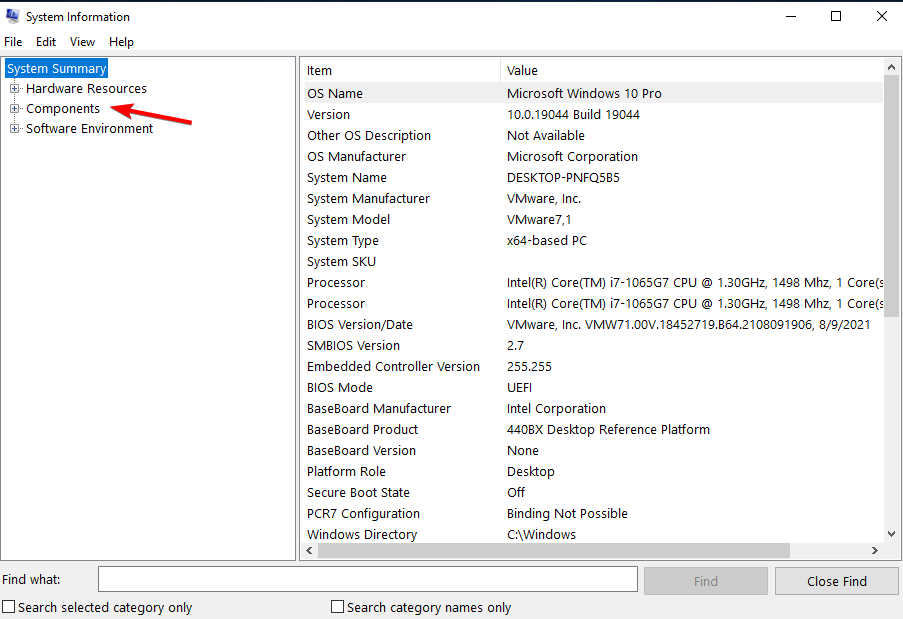Minimize the System Information window
The width and height of the screenshot is (903, 619).
[x=791, y=16]
